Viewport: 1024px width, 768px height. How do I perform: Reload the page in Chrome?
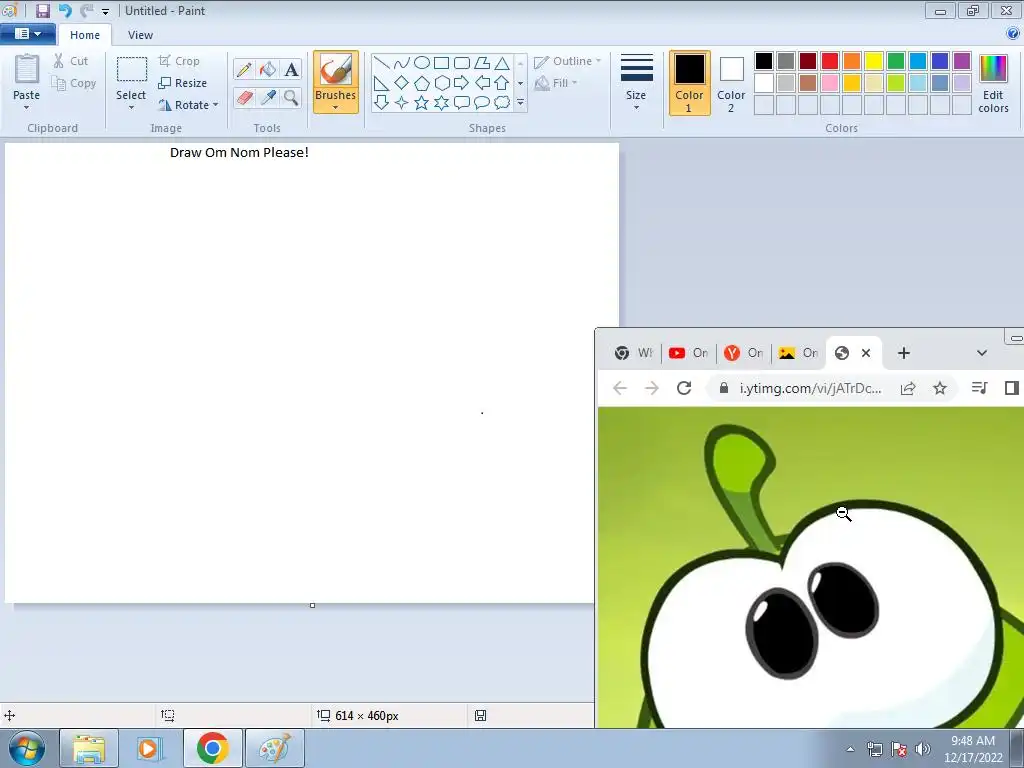pos(684,388)
